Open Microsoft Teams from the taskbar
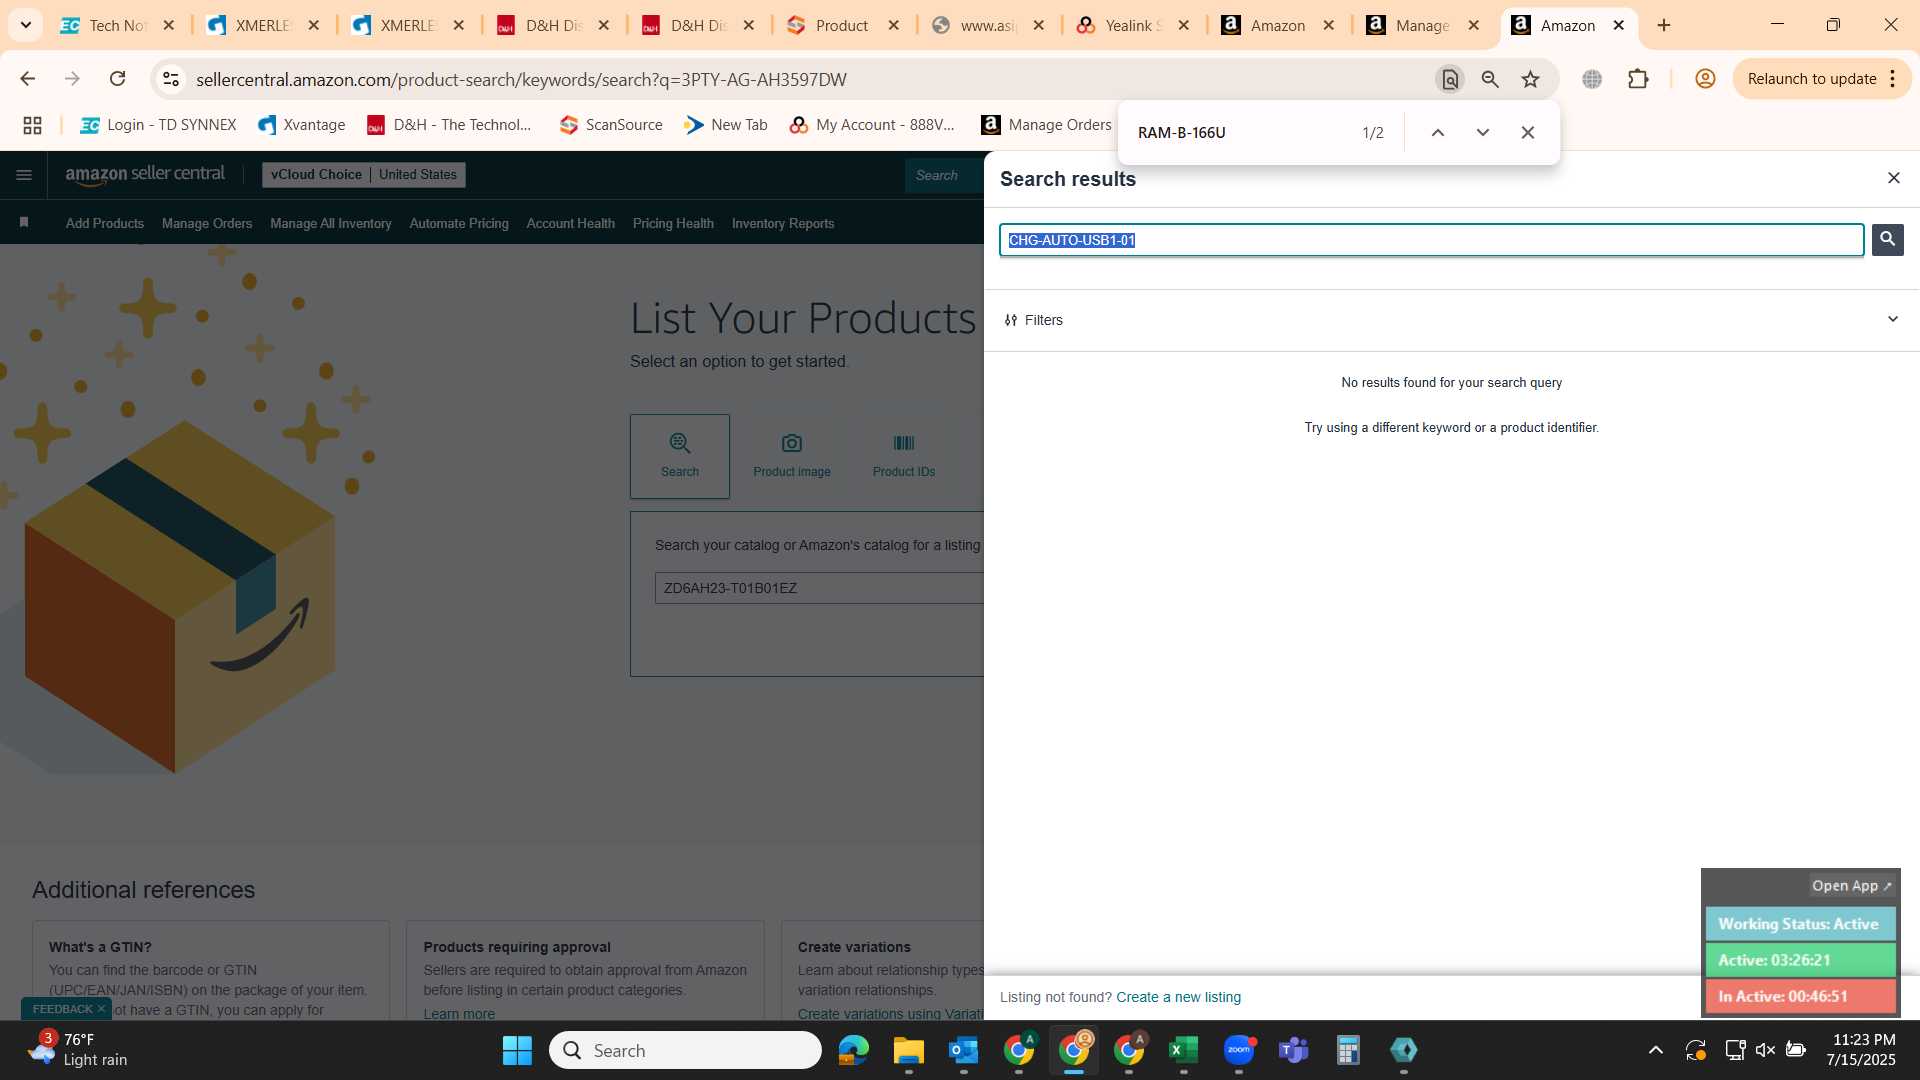 1293,1050
